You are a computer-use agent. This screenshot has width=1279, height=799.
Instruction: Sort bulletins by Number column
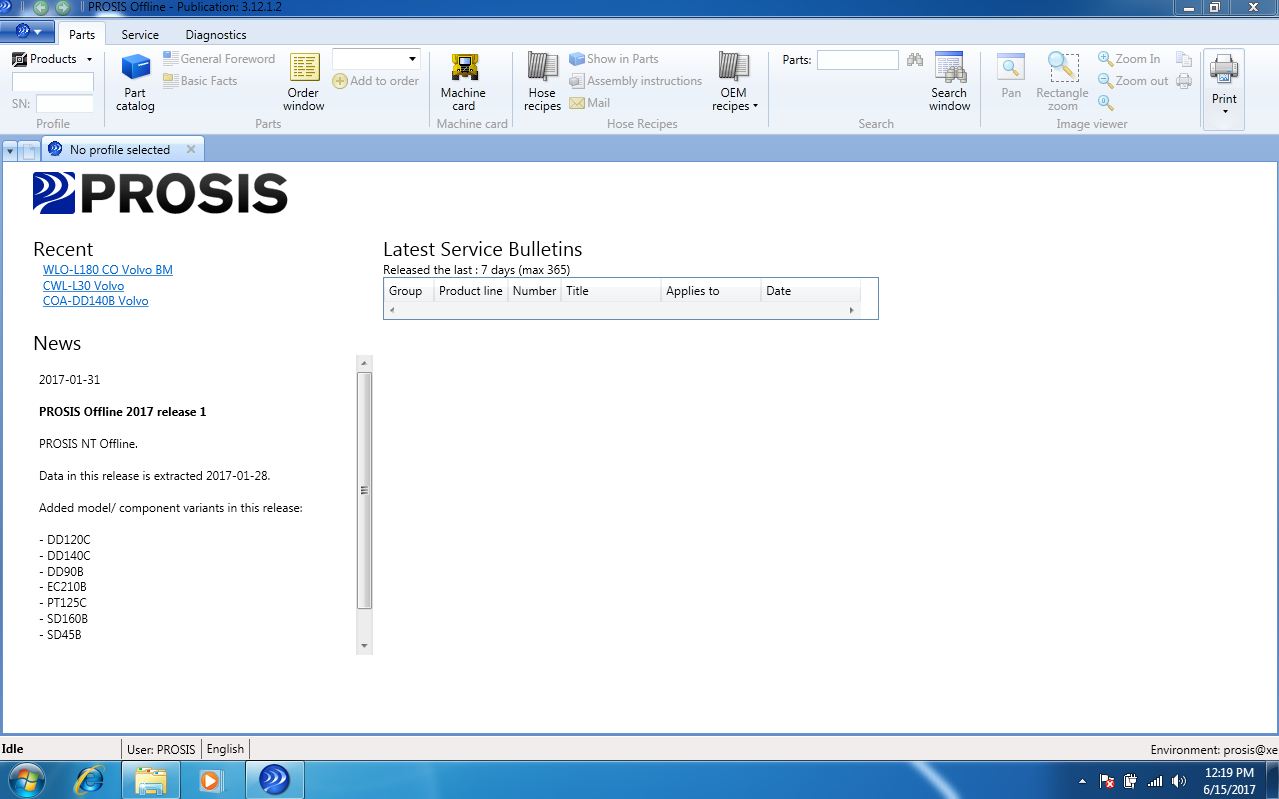click(x=535, y=291)
